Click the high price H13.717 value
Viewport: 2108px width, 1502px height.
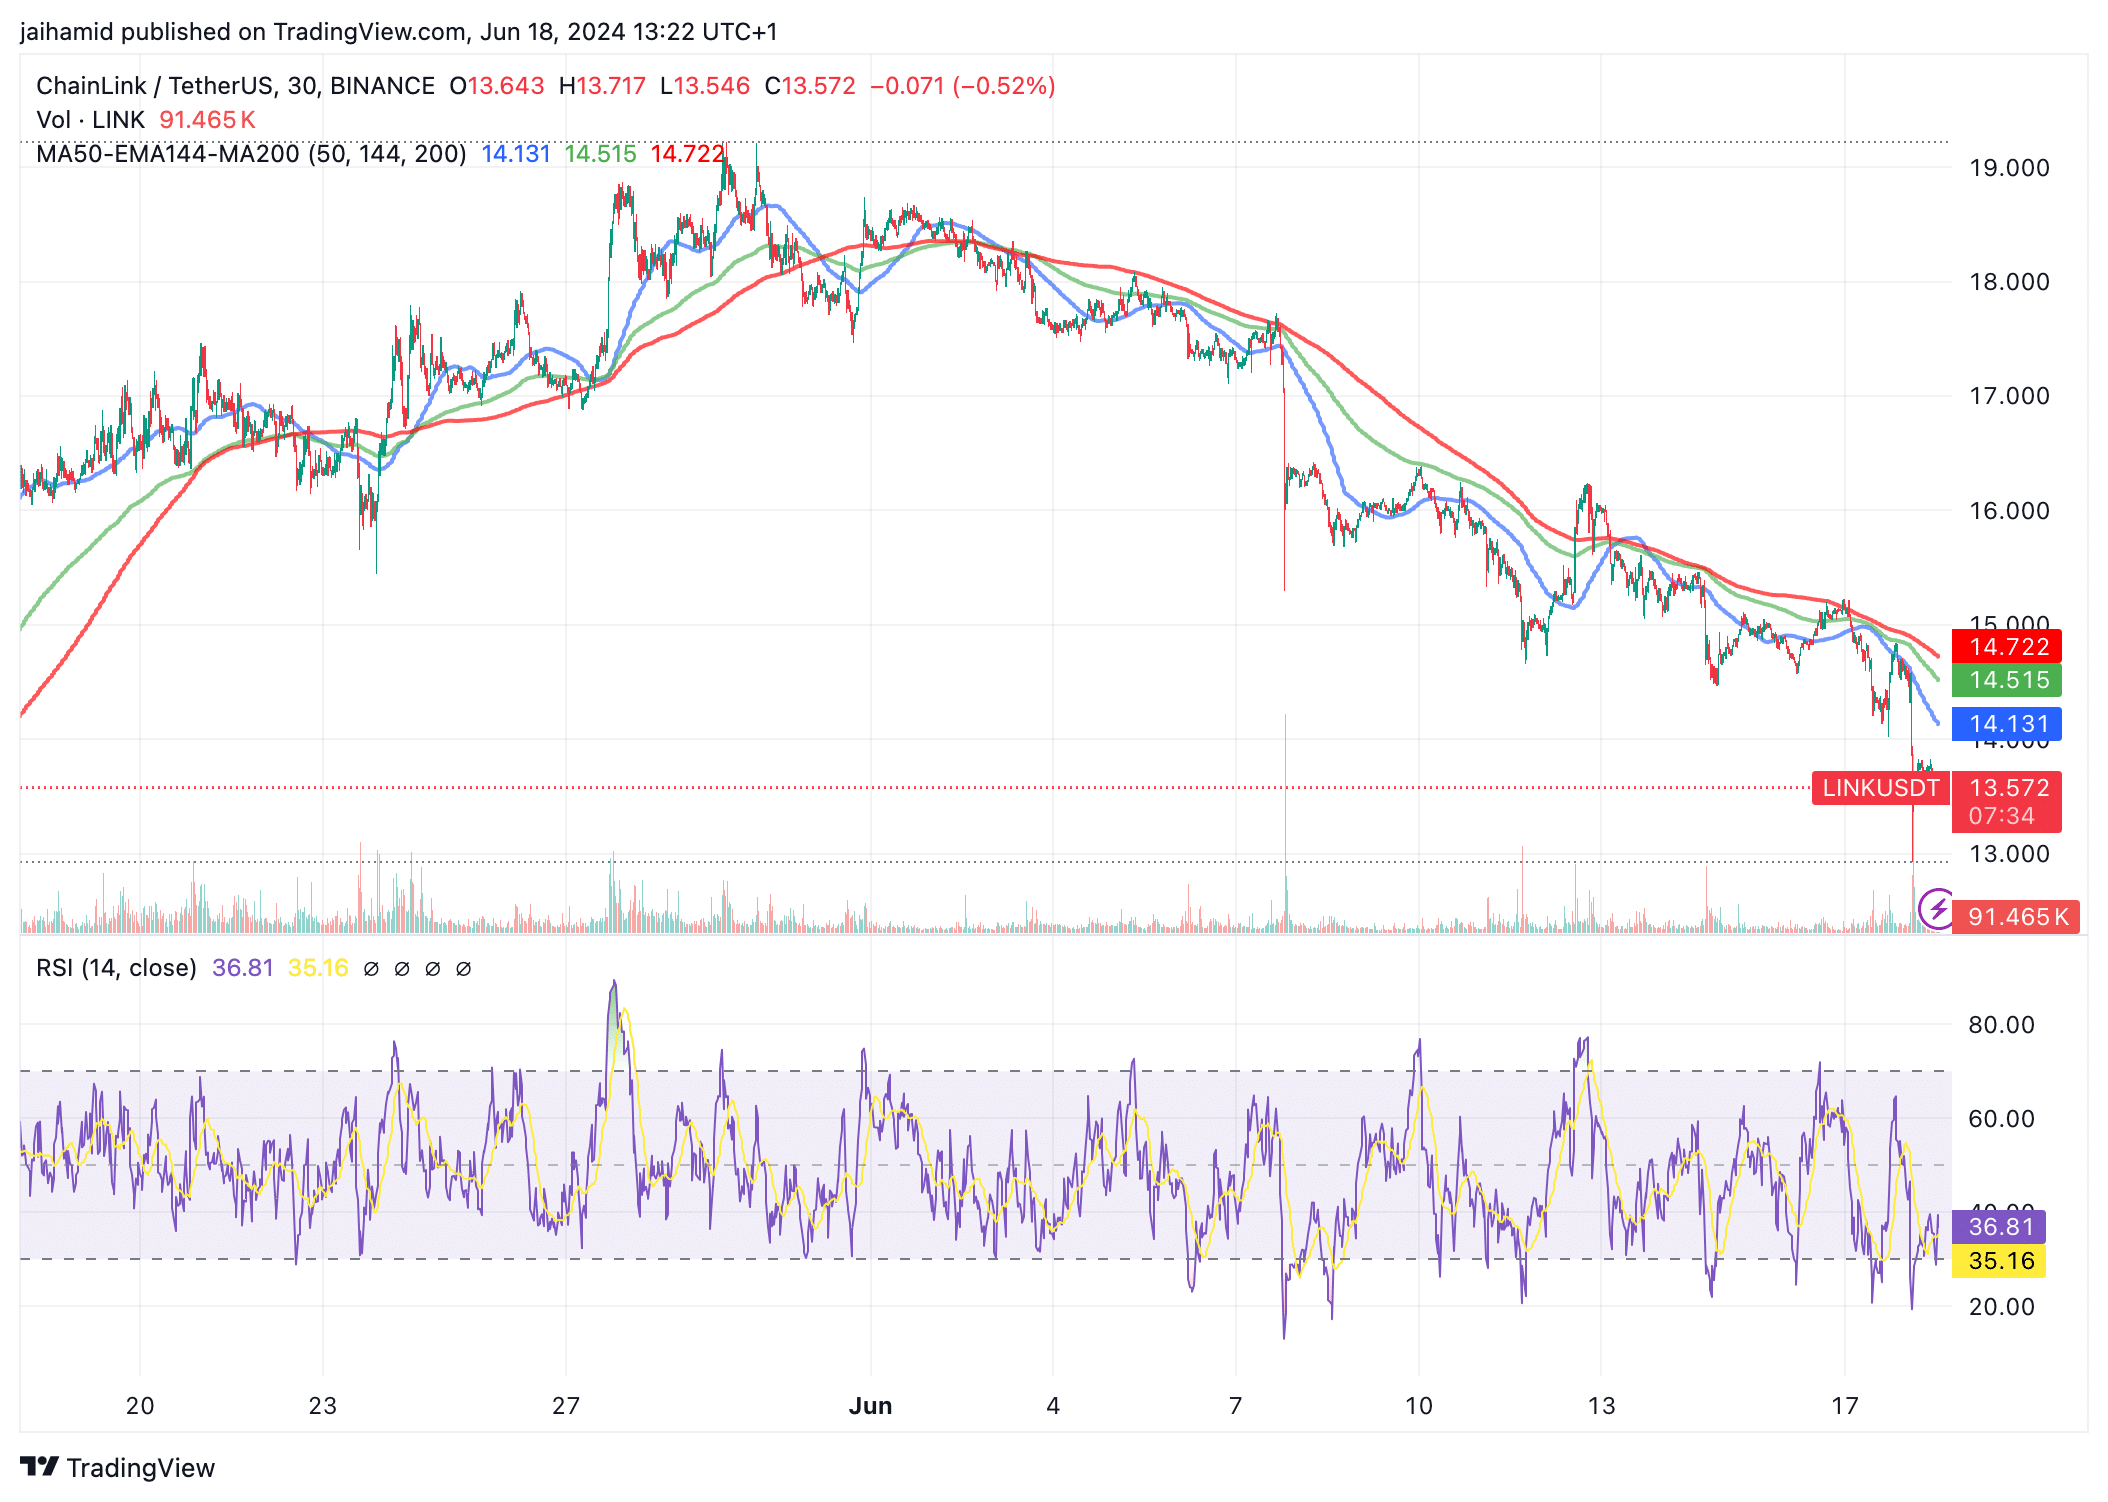click(x=602, y=86)
